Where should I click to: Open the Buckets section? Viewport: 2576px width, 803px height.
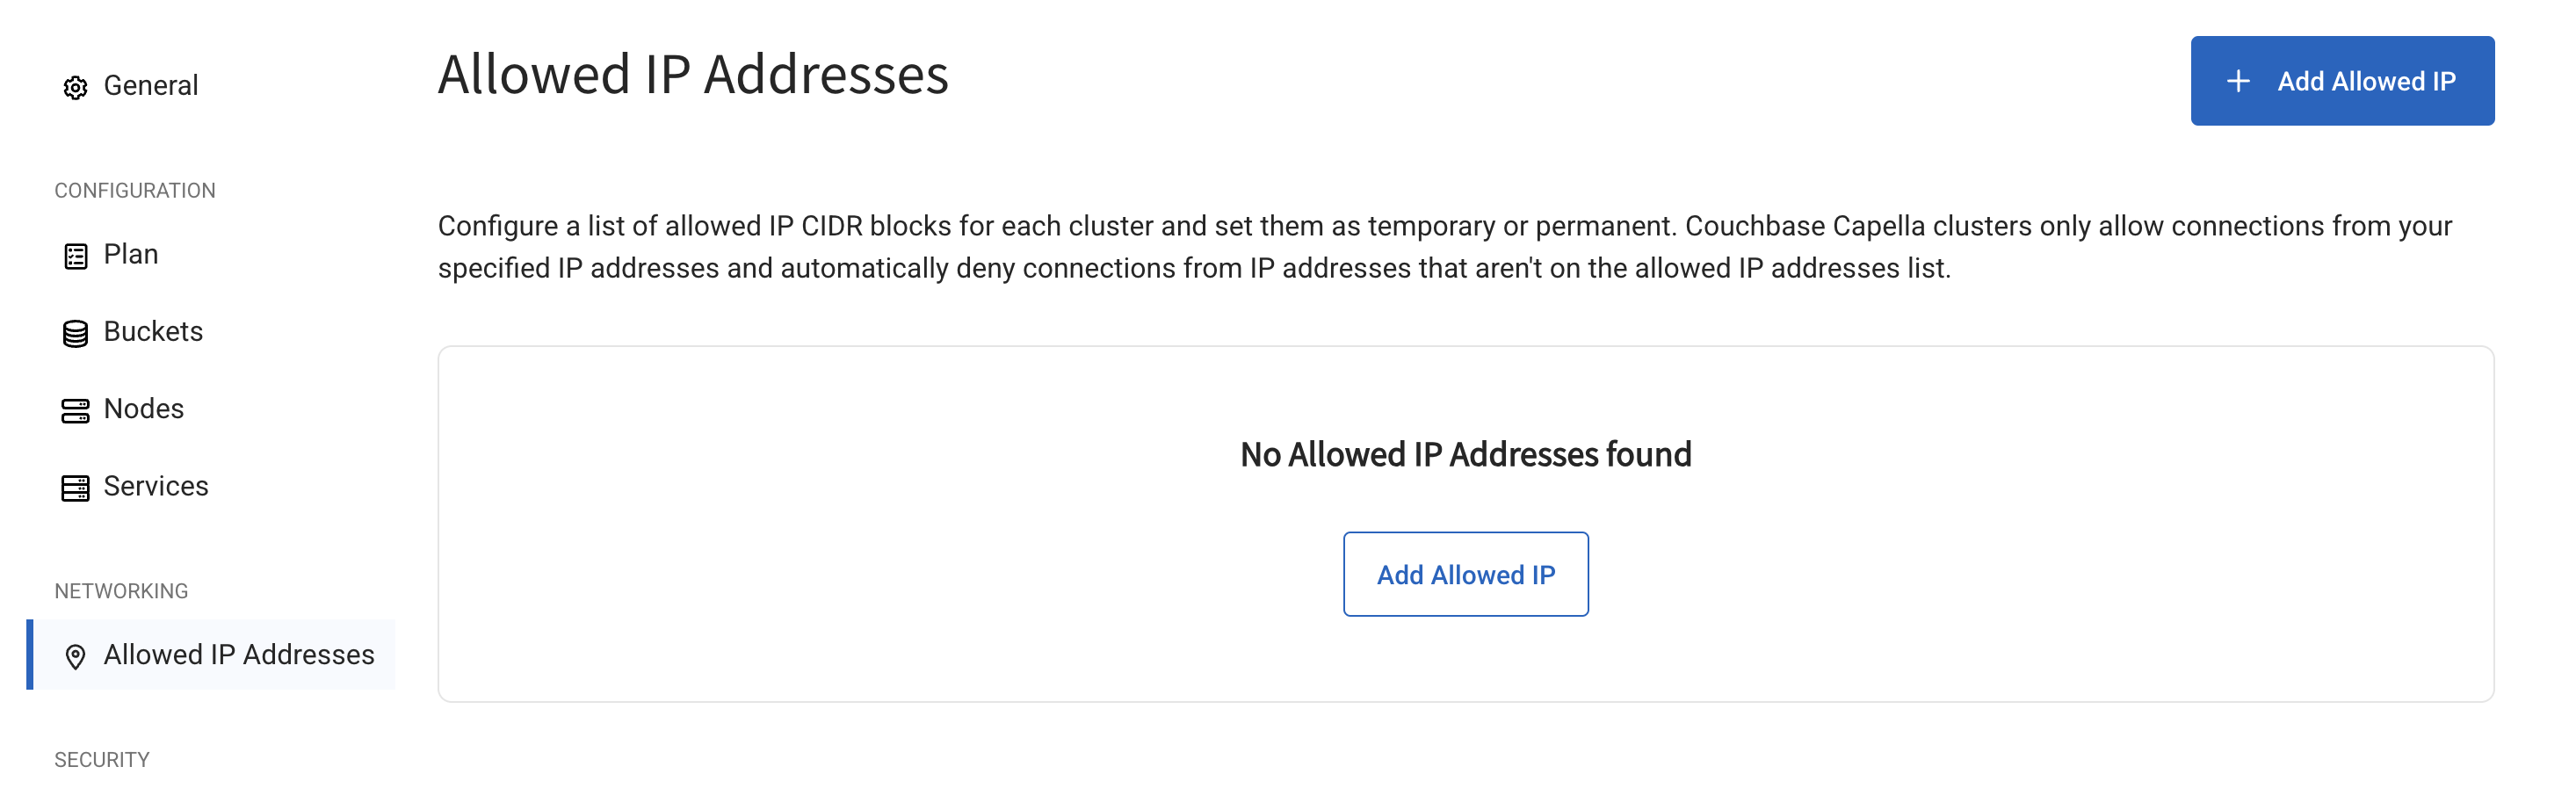point(153,331)
